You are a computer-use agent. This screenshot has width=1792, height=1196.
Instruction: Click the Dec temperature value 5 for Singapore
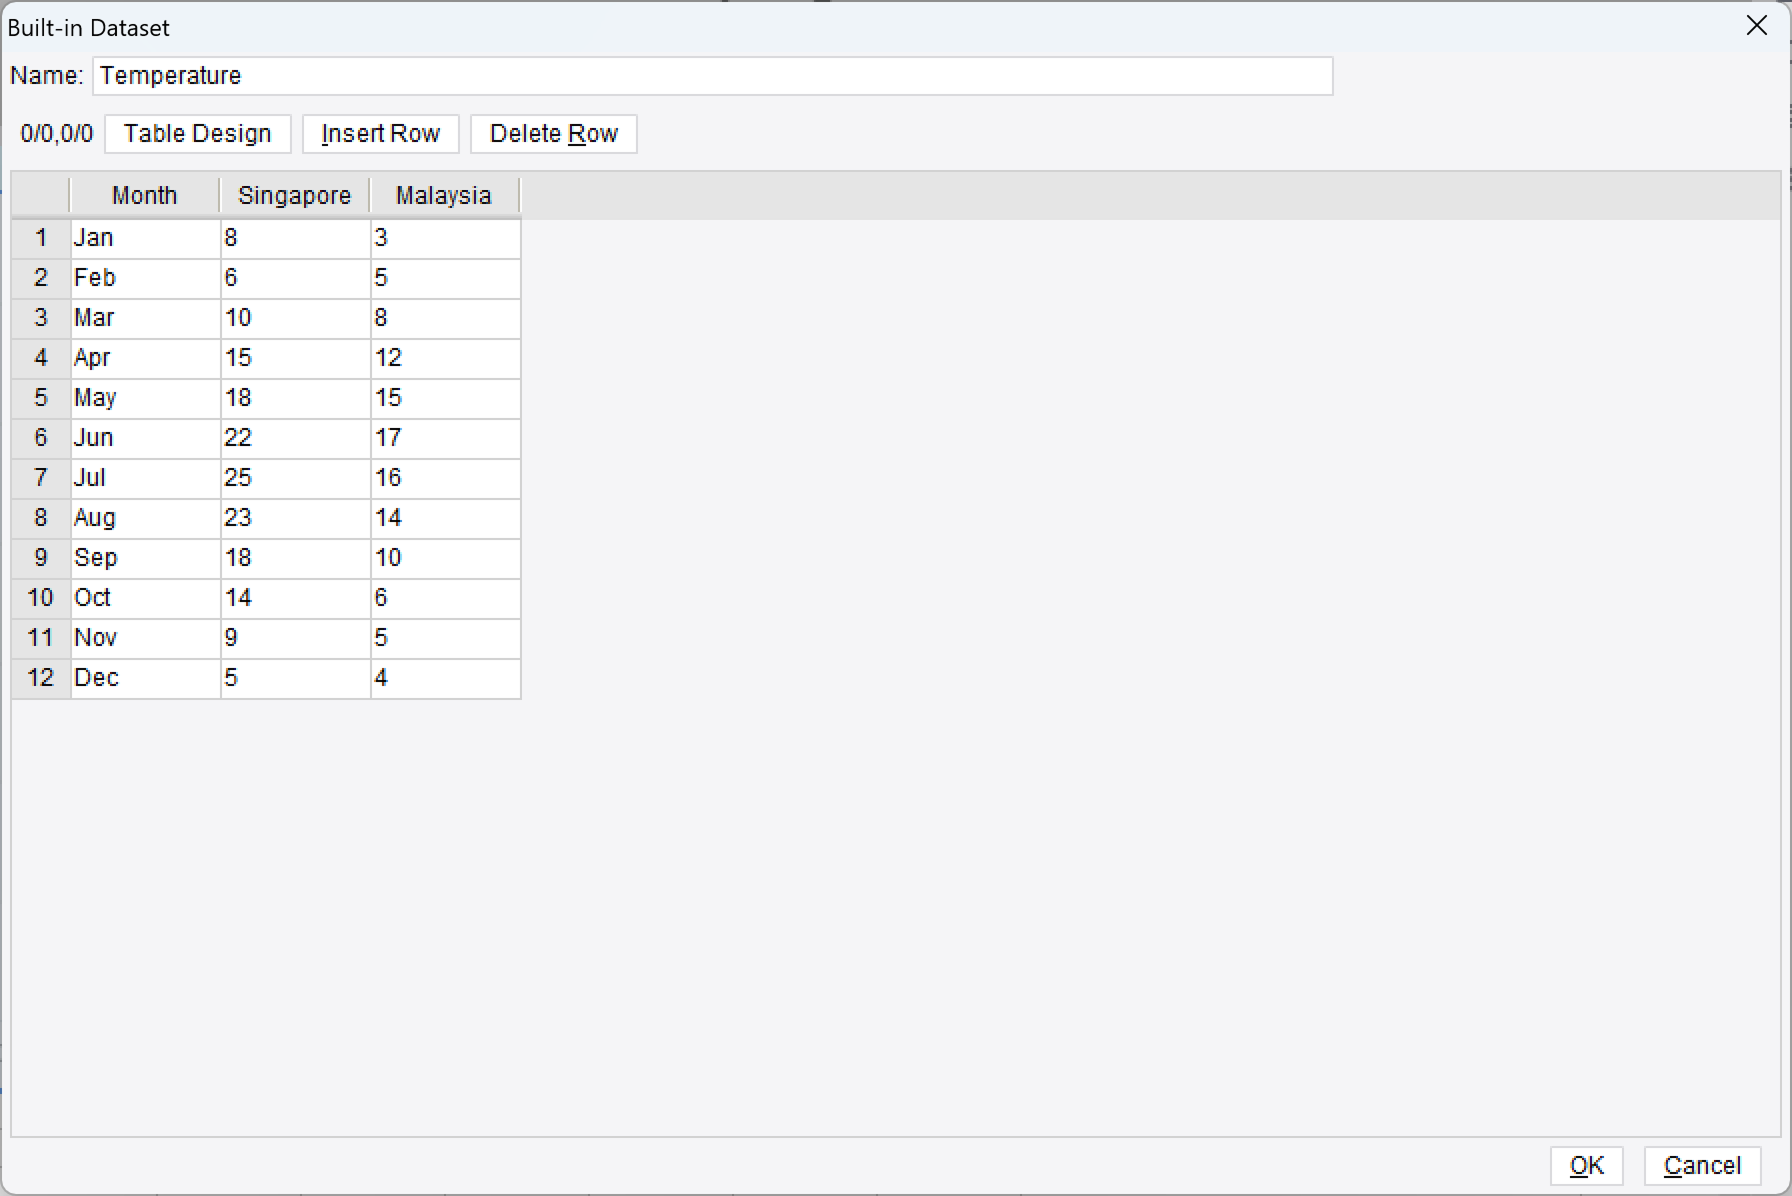tap(294, 678)
